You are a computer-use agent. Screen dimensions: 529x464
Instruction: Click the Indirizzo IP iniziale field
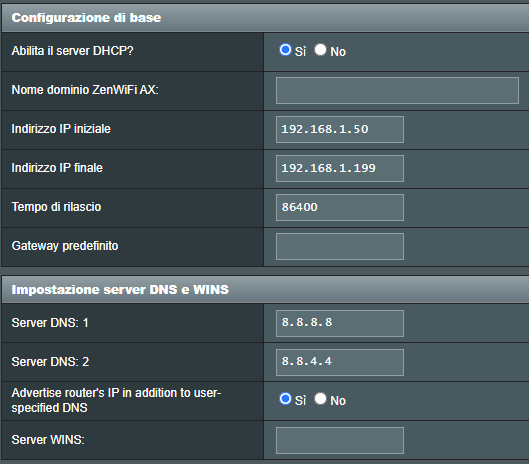pyautogui.click(x=340, y=129)
